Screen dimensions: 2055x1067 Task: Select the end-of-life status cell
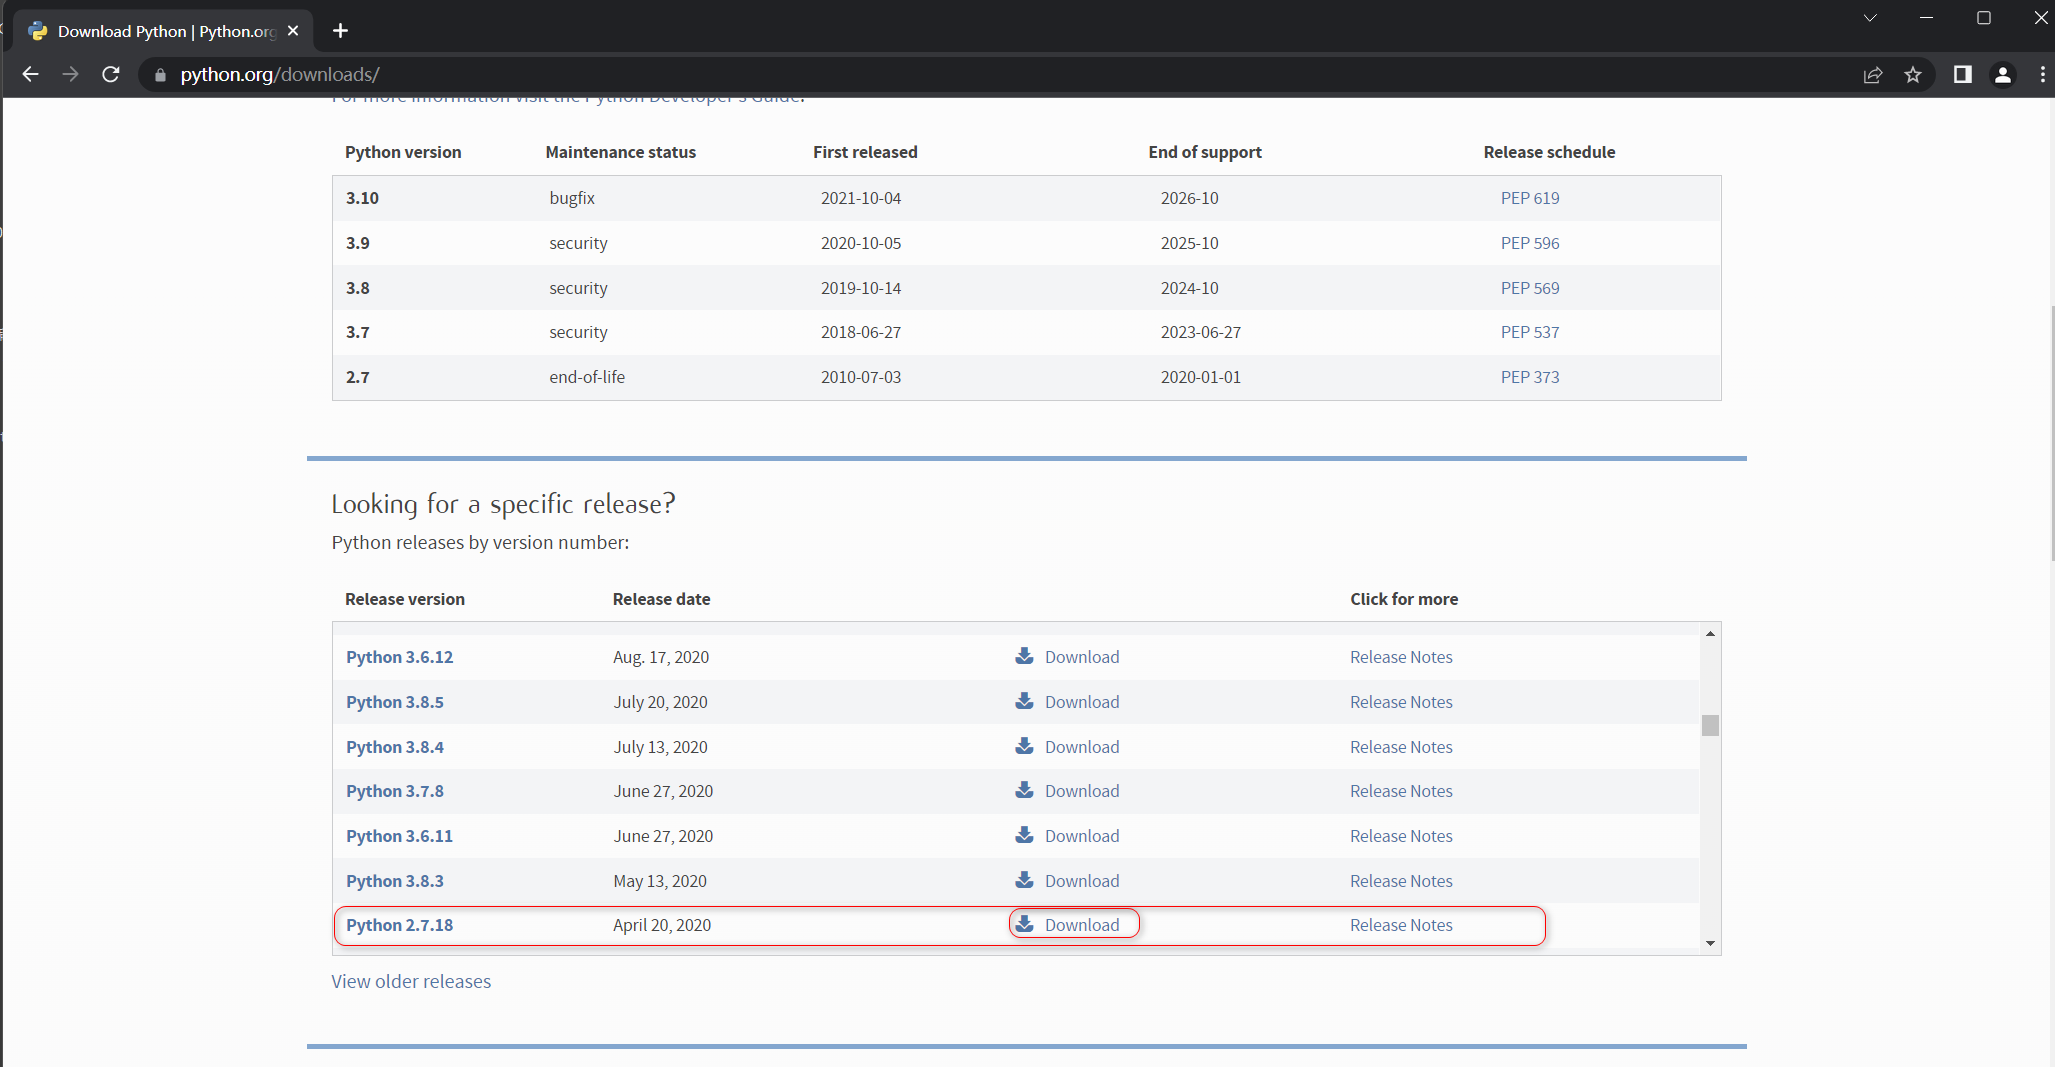point(587,377)
